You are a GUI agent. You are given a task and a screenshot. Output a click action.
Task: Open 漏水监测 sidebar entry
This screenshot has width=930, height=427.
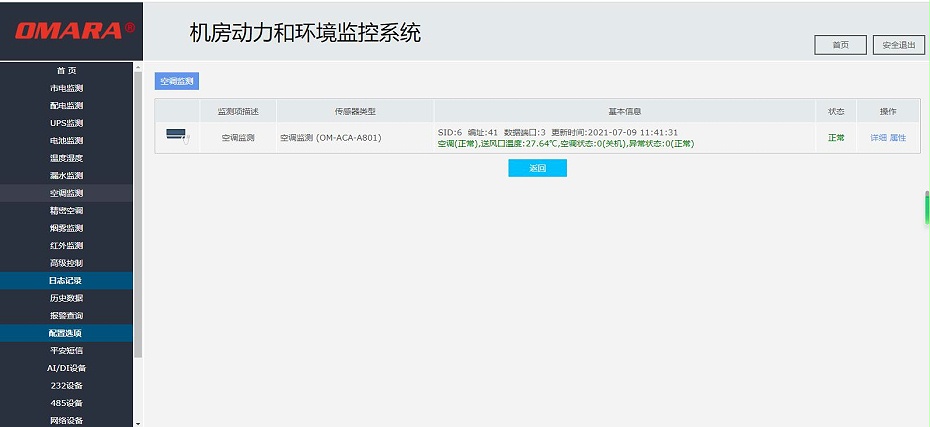click(66, 176)
